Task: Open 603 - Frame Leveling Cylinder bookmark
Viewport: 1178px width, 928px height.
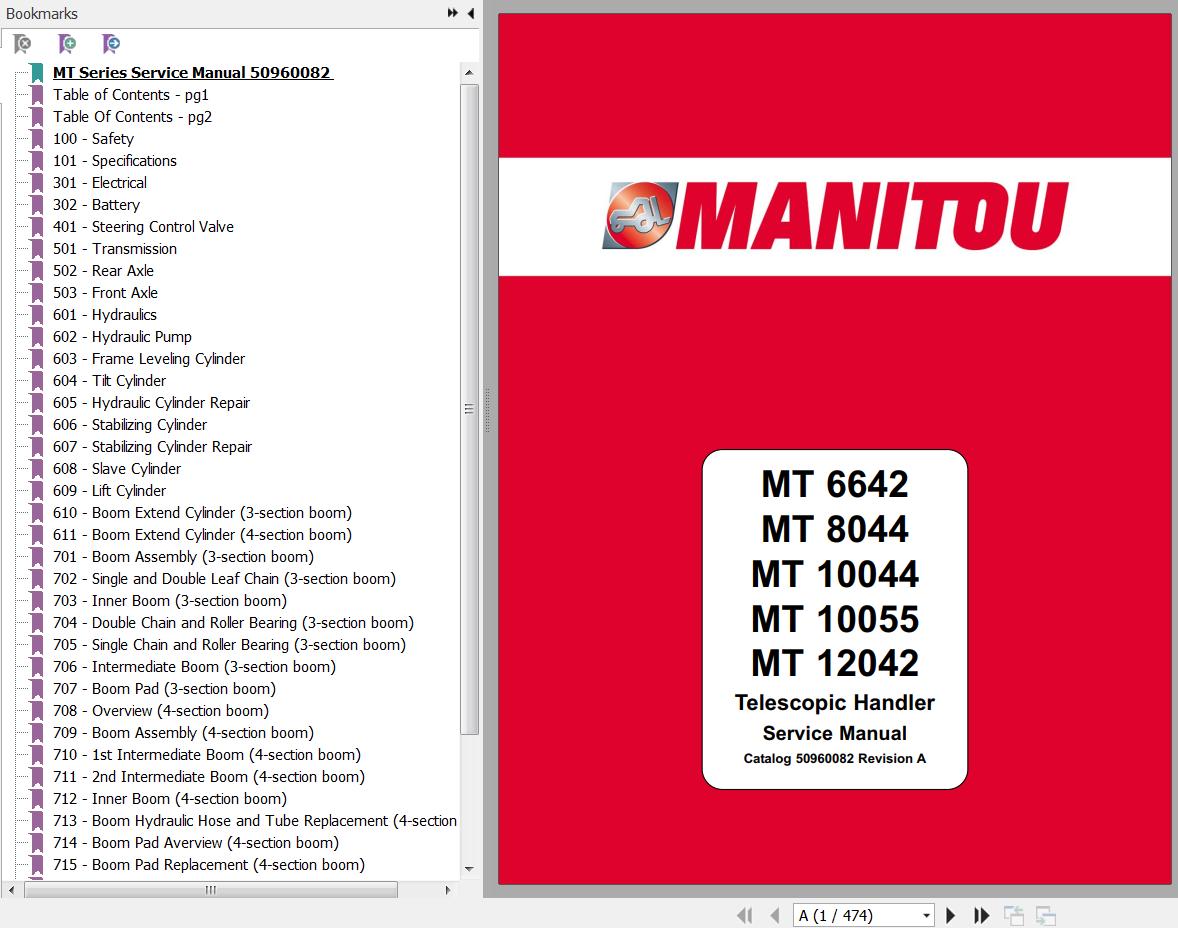Action: click(149, 358)
